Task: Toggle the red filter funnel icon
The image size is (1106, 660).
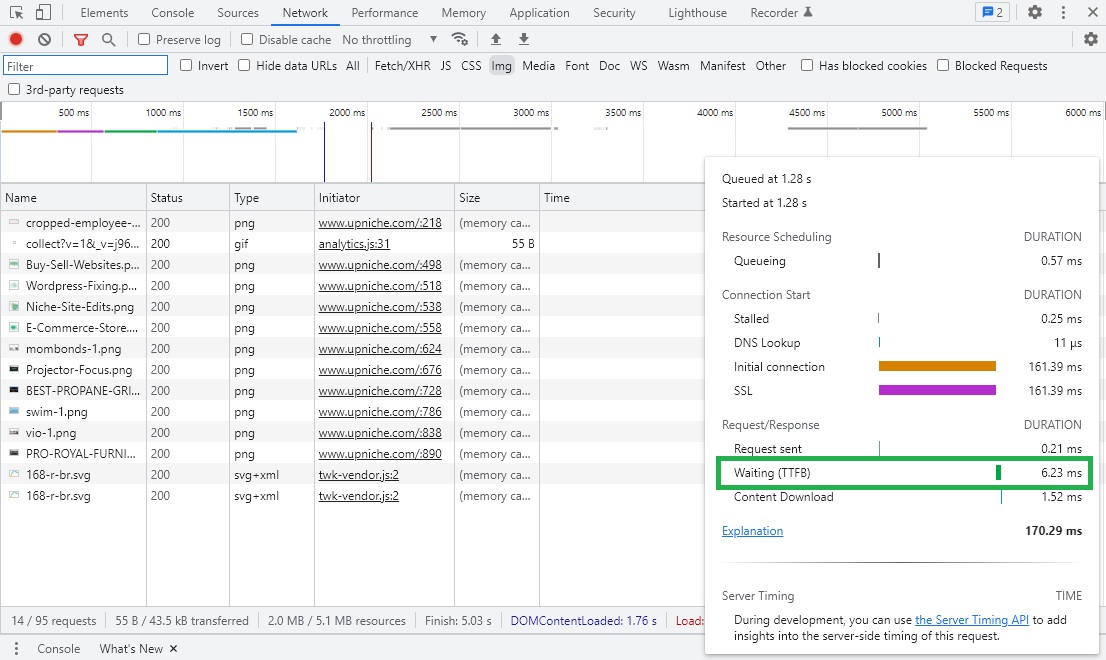Action: (x=81, y=39)
